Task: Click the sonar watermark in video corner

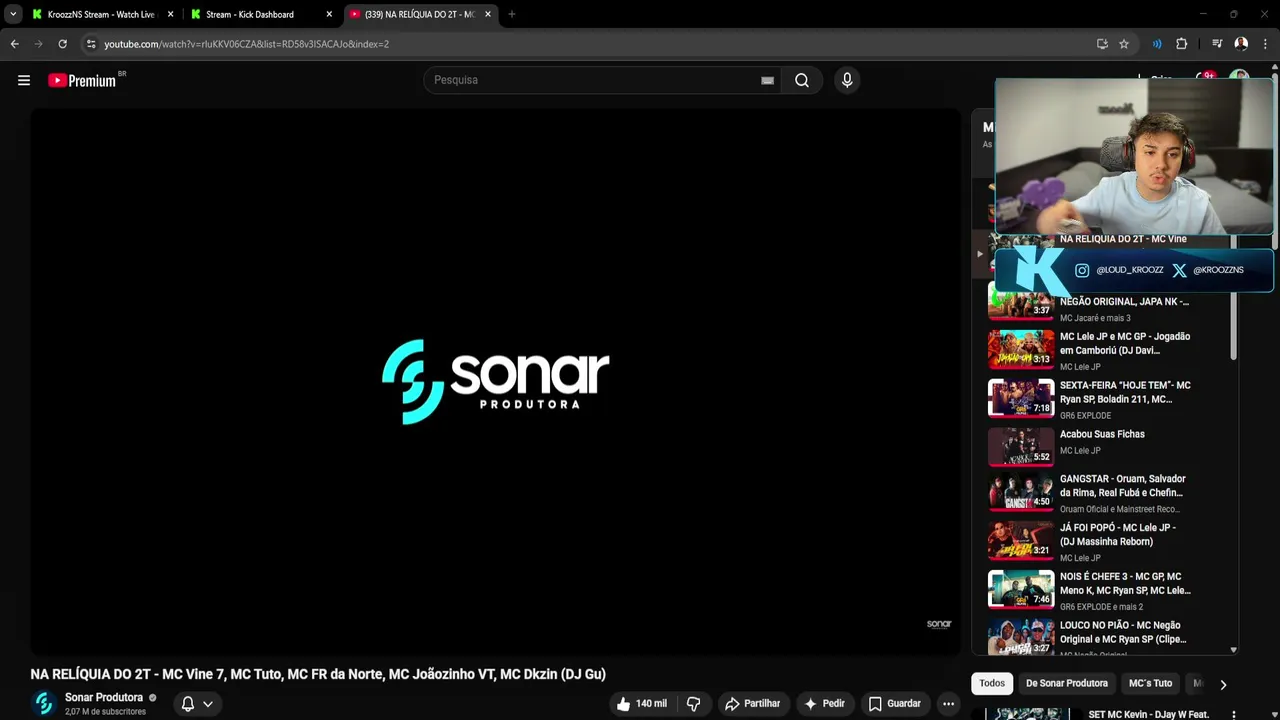Action: [939, 624]
